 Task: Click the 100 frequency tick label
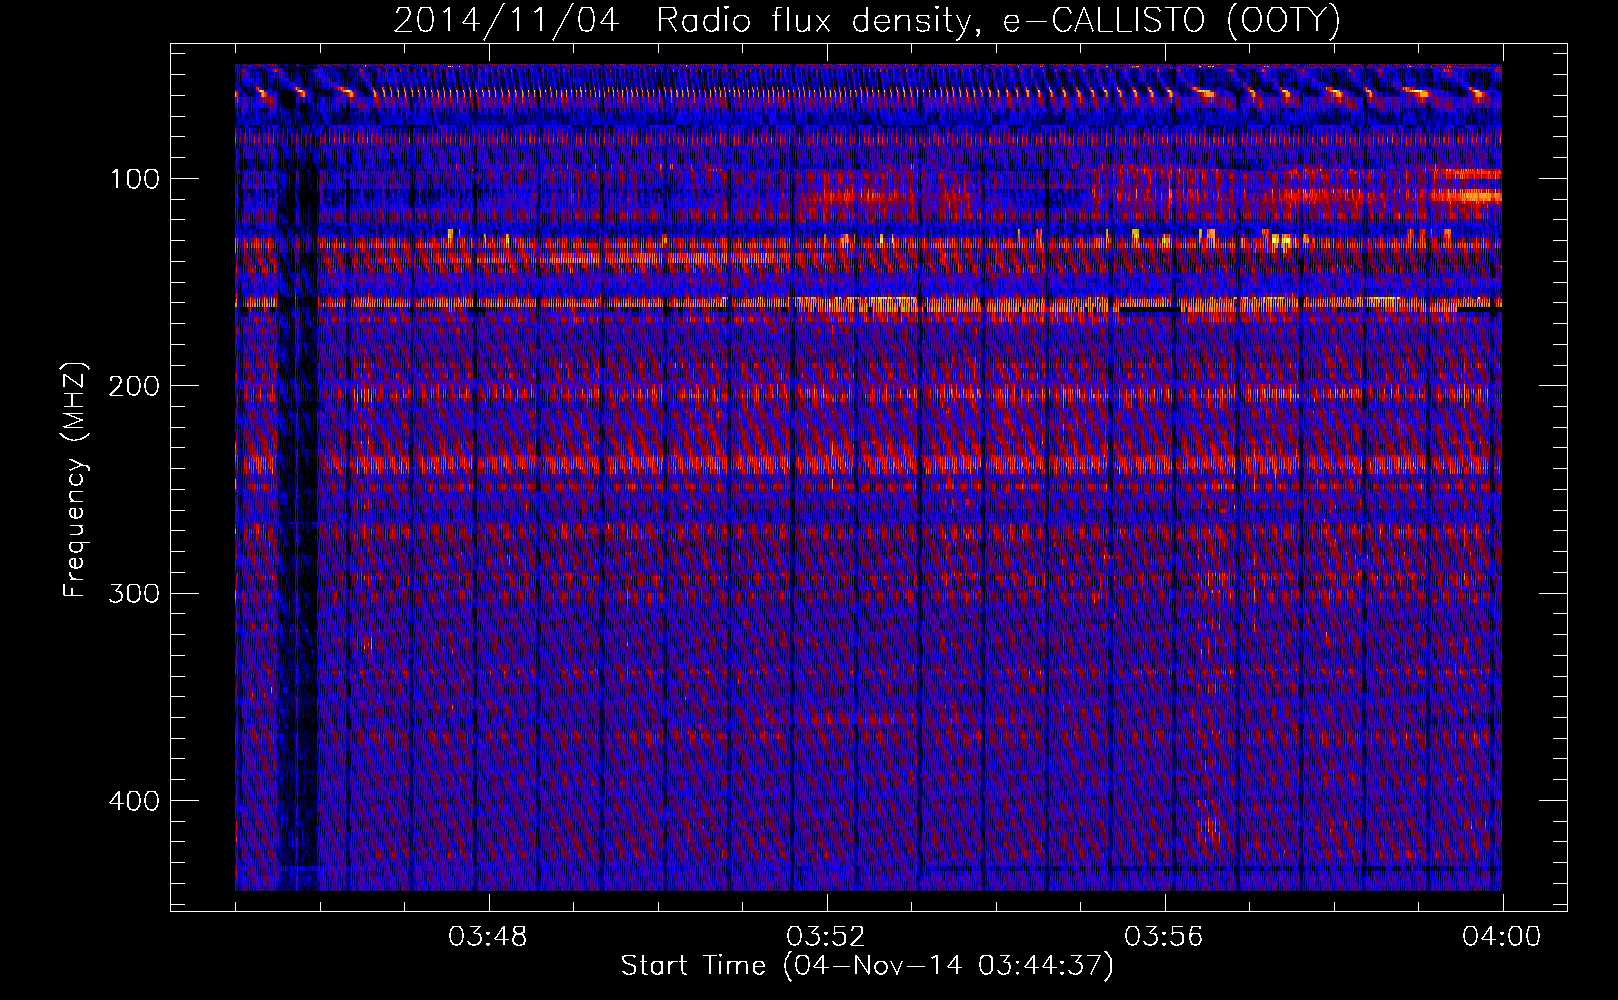pos(135,179)
